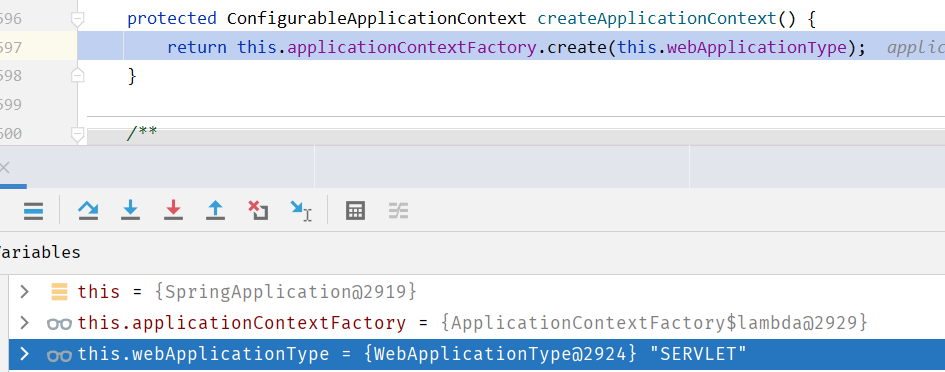The width and height of the screenshot is (945, 372).
Task: Click the glasses watch icon for webApplicationType
Action: point(59,355)
